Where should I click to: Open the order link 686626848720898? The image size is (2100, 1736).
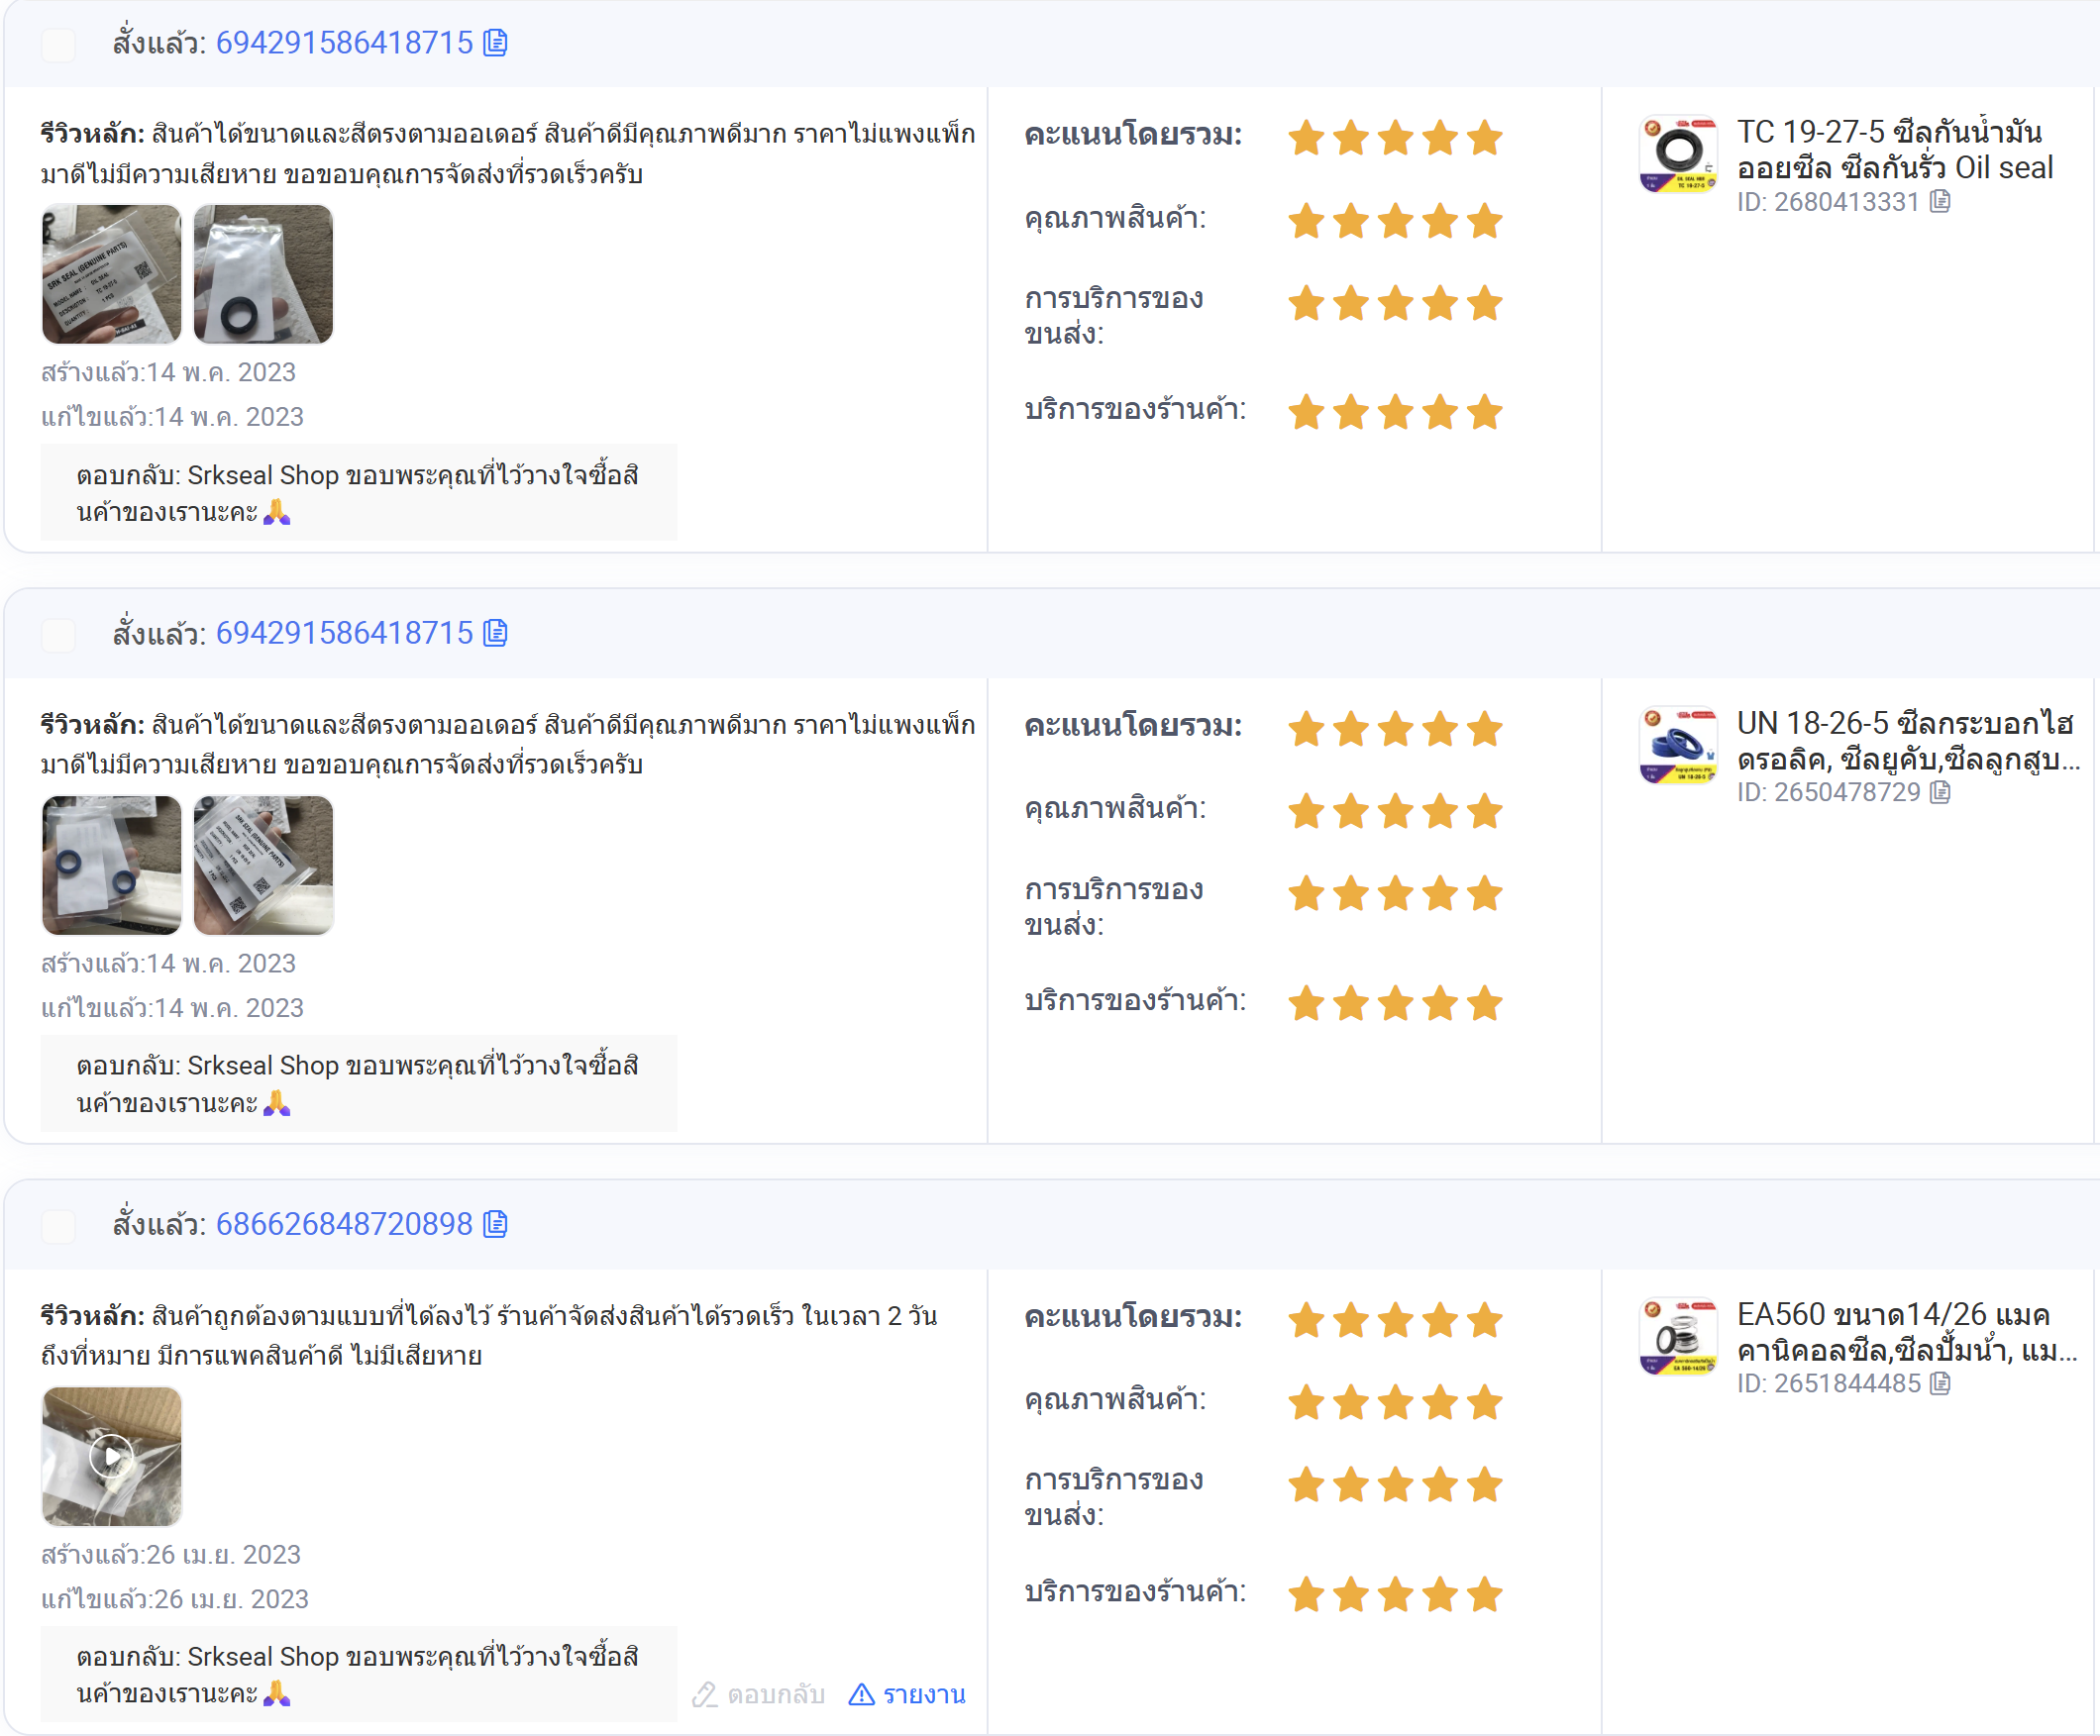[344, 1224]
